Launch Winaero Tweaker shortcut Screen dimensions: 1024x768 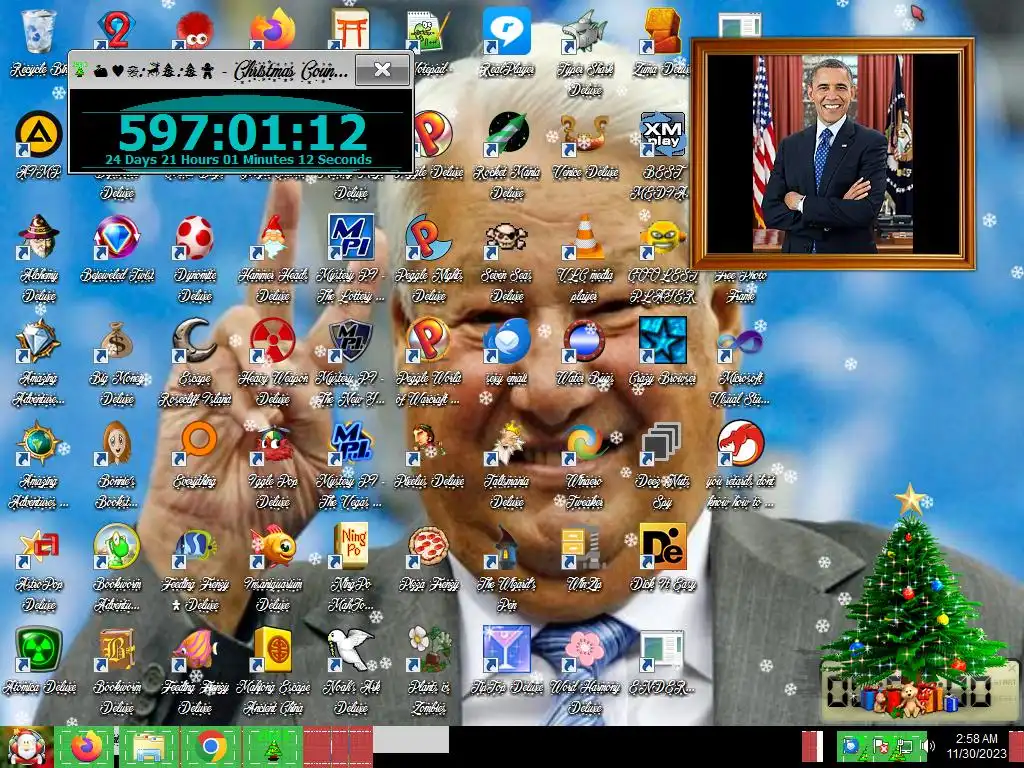click(x=584, y=443)
